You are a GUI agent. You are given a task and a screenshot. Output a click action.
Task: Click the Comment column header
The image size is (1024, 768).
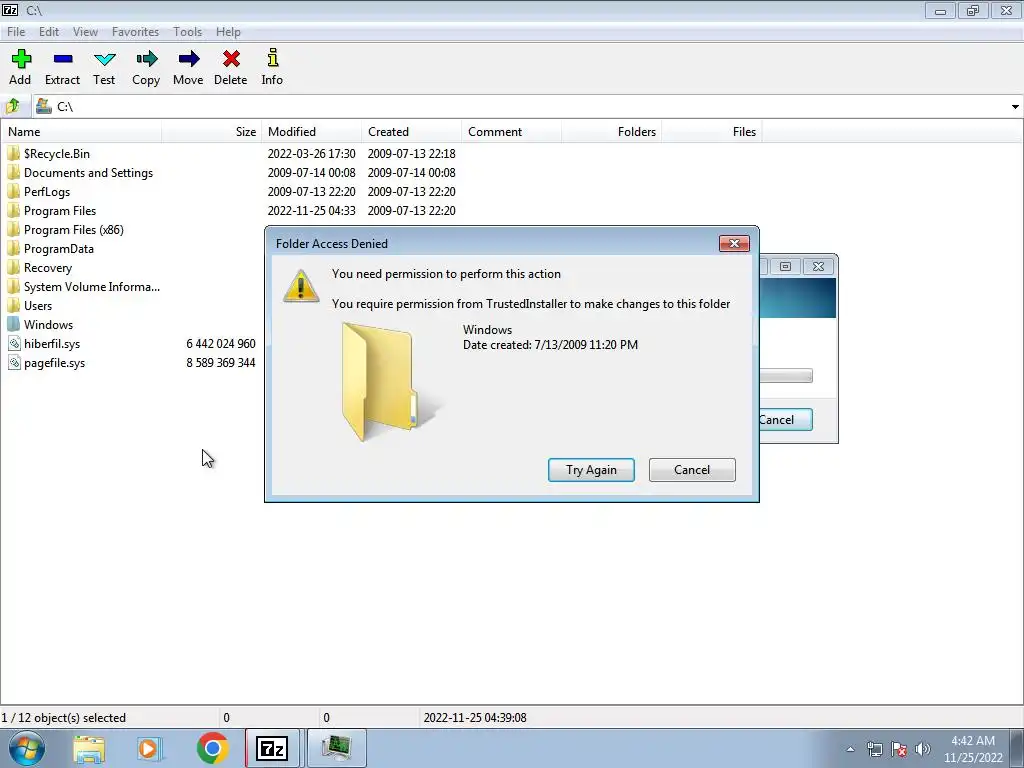pyautogui.click(x=511, y=131)
